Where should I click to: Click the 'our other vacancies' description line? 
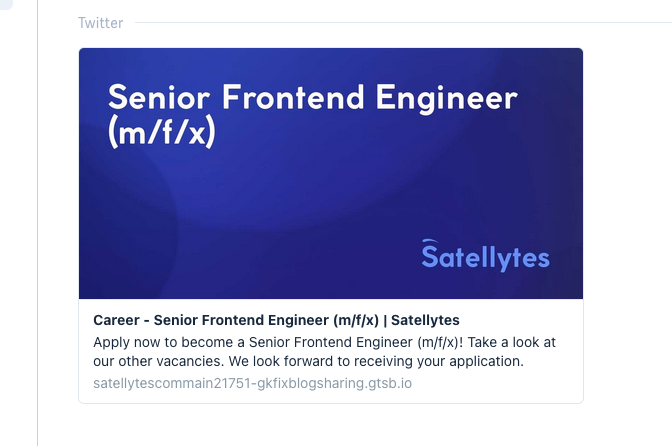(308, 361)
